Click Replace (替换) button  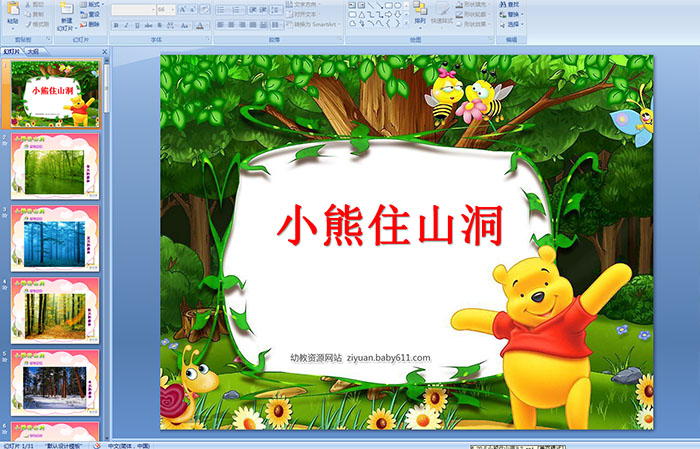click(512, 14)
